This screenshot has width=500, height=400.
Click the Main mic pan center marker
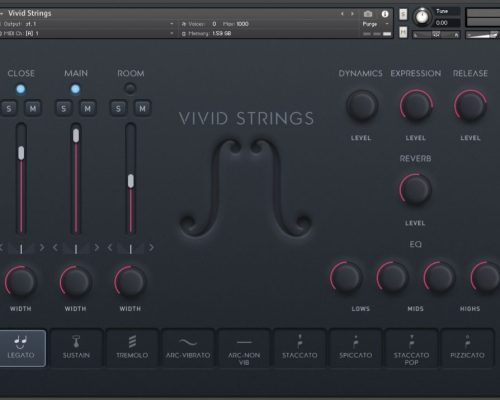coord(76,249)
